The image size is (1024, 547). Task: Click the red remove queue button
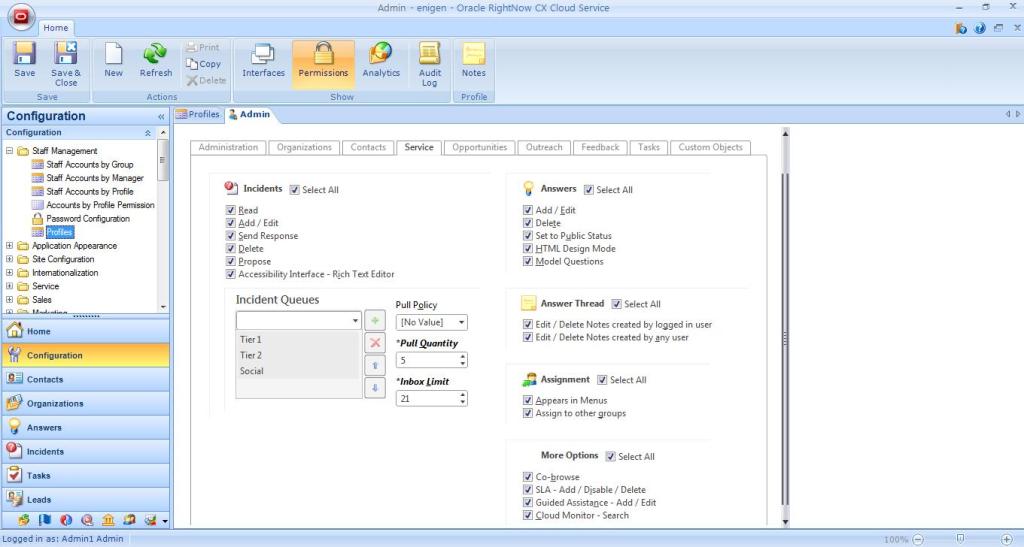tap(376, 343)
